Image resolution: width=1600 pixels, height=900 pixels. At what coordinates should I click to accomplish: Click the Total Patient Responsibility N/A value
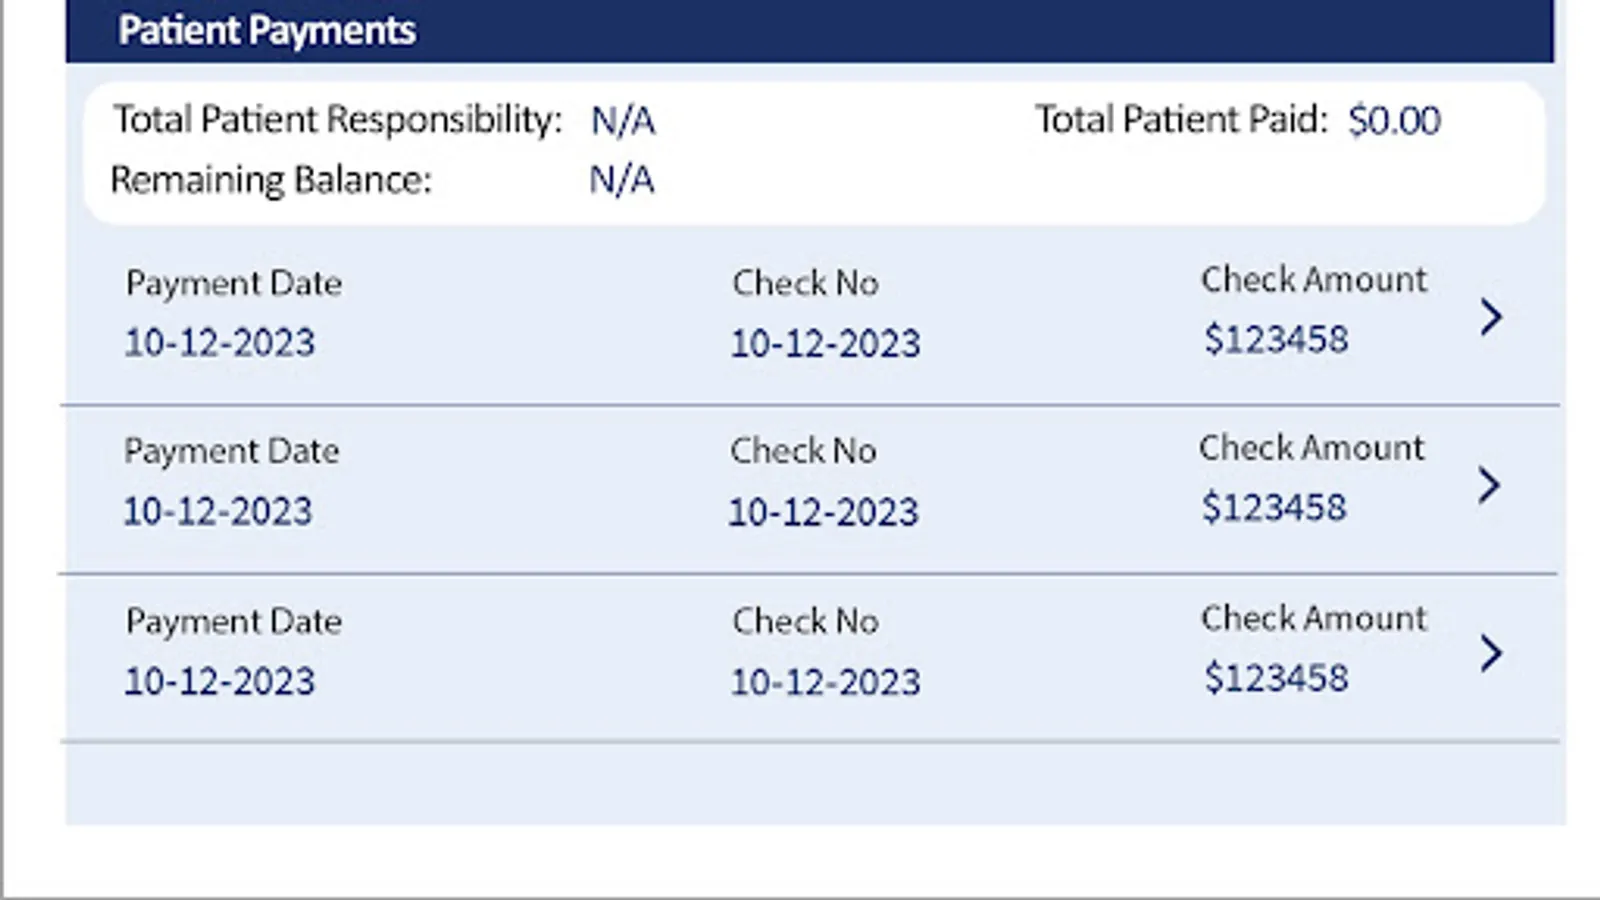[x=623, y=121]
